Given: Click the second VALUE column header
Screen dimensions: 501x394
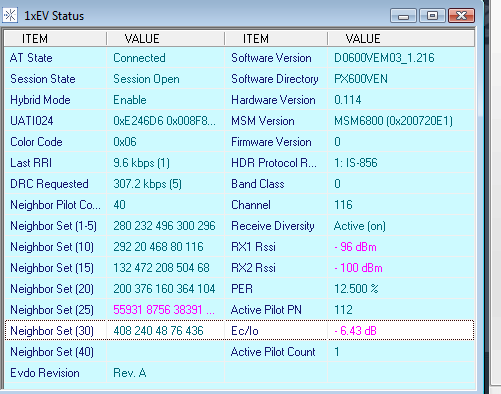Looking at the screenshot, I should (x=401, y=39).
